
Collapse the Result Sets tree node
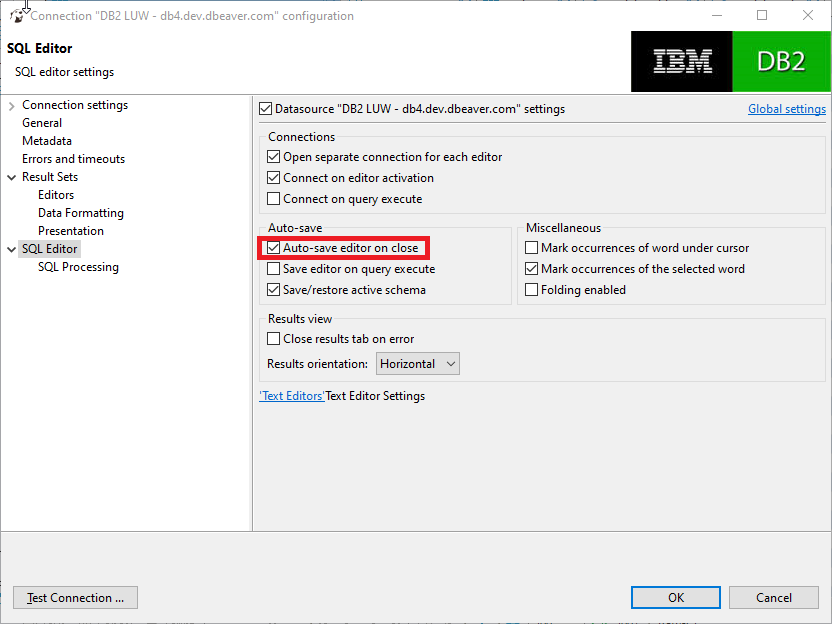[10, 176]
